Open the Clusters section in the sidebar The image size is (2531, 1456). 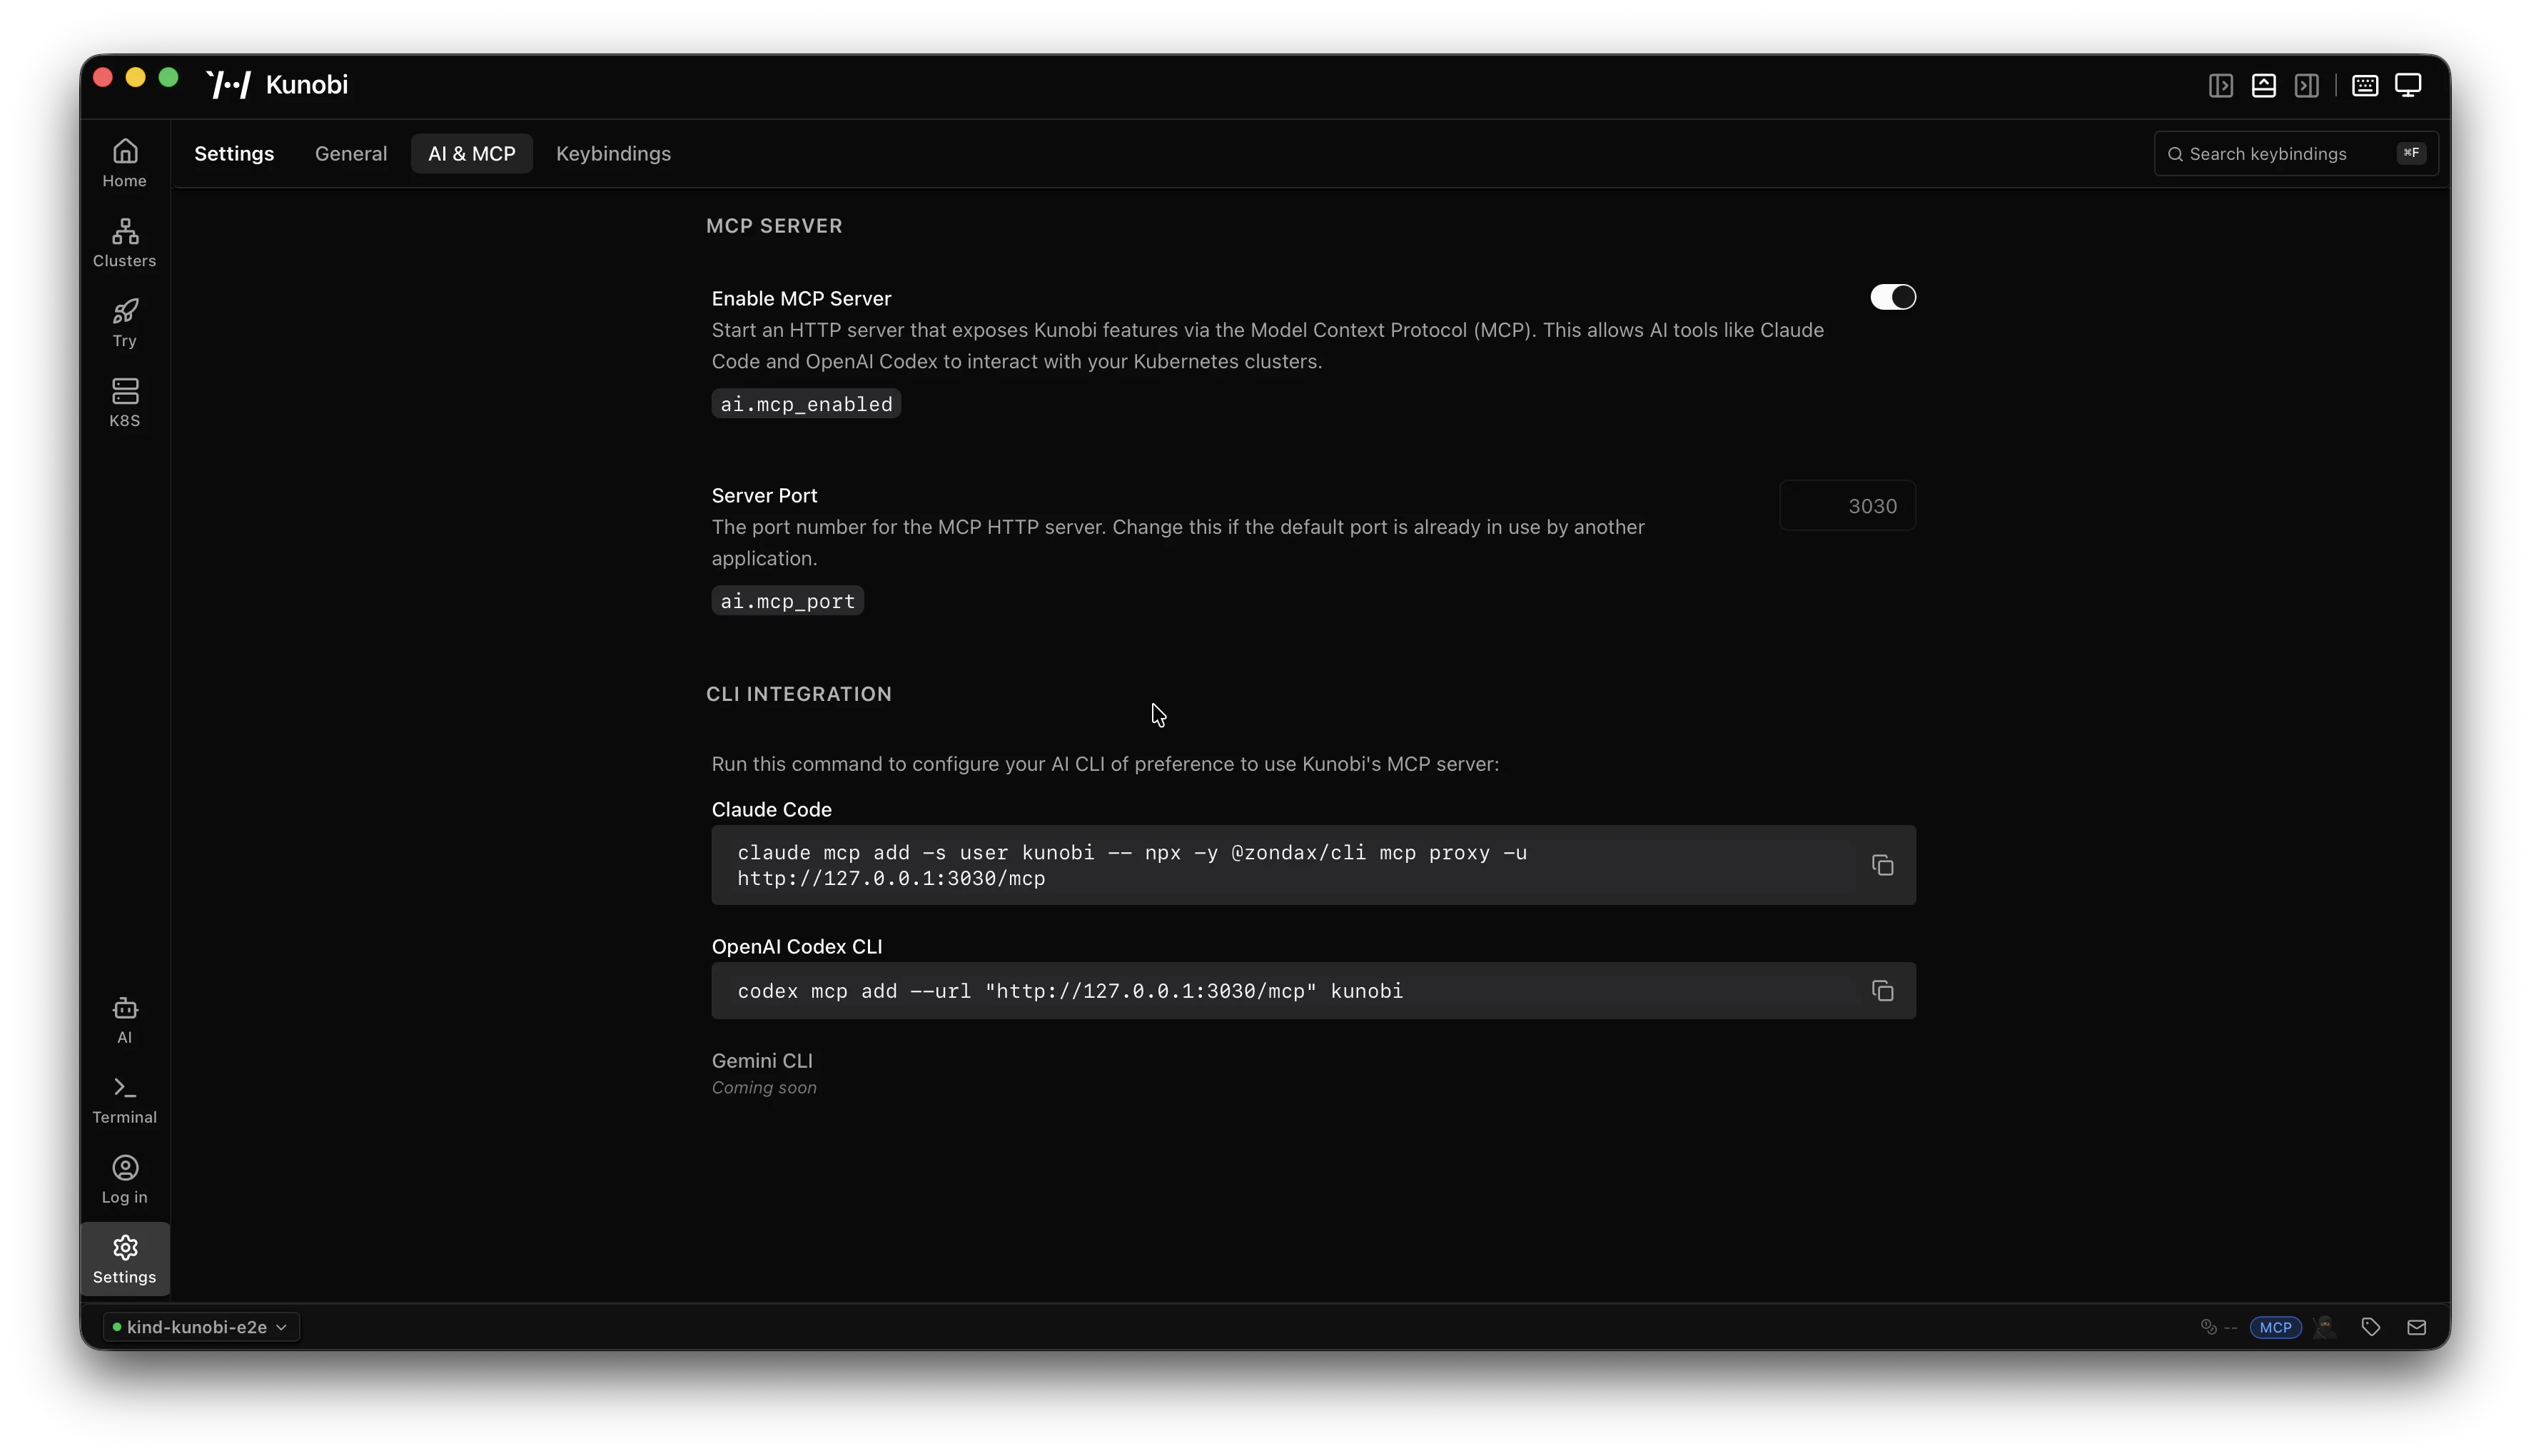tap(124, 240)
